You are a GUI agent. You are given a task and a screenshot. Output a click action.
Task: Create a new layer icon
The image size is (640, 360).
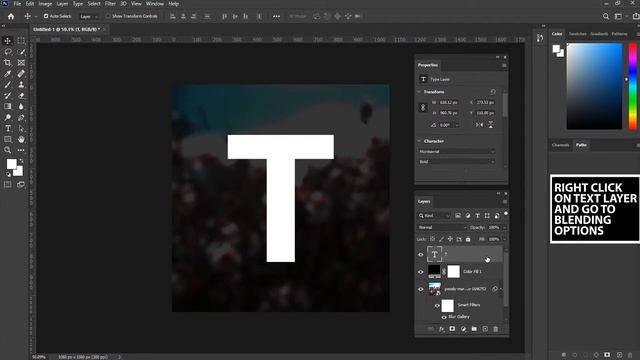[485, 329]
